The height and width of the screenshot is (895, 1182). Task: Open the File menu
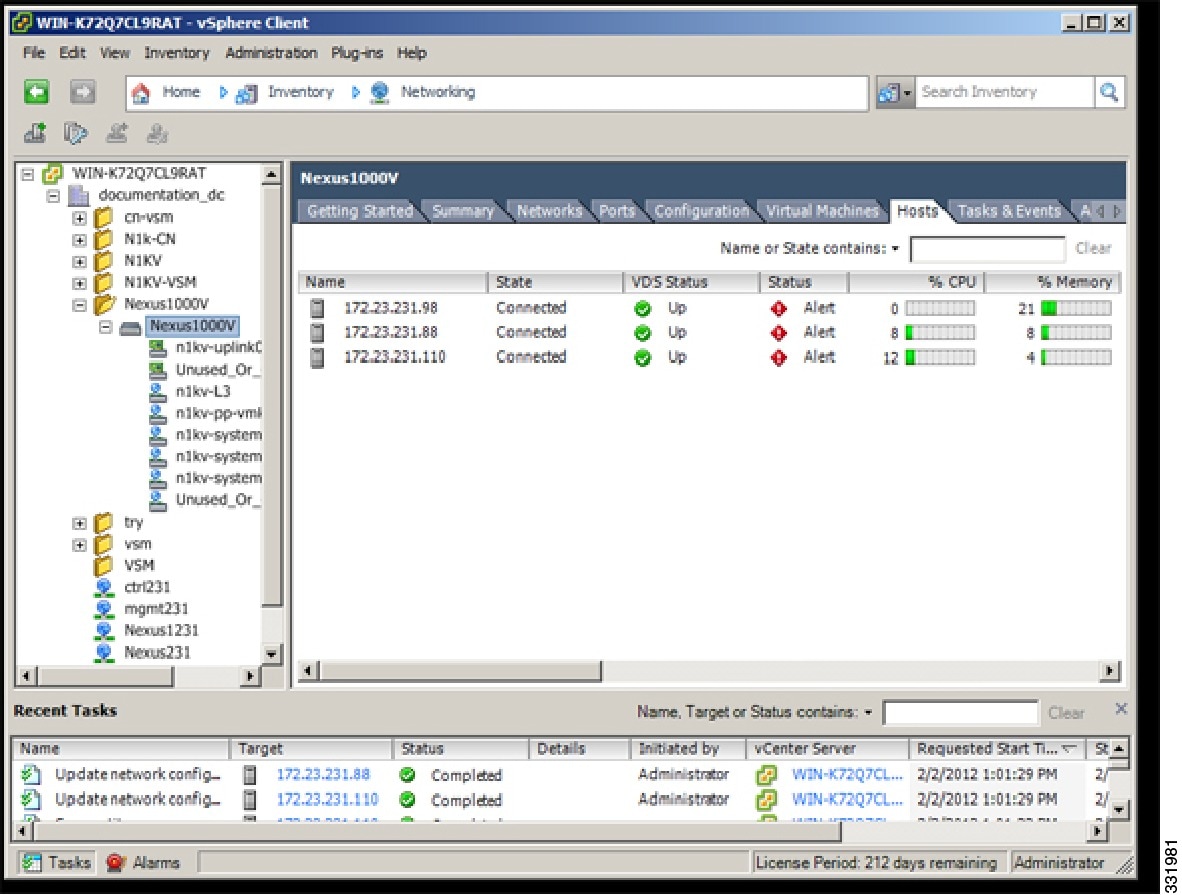(x=33, y=53)
